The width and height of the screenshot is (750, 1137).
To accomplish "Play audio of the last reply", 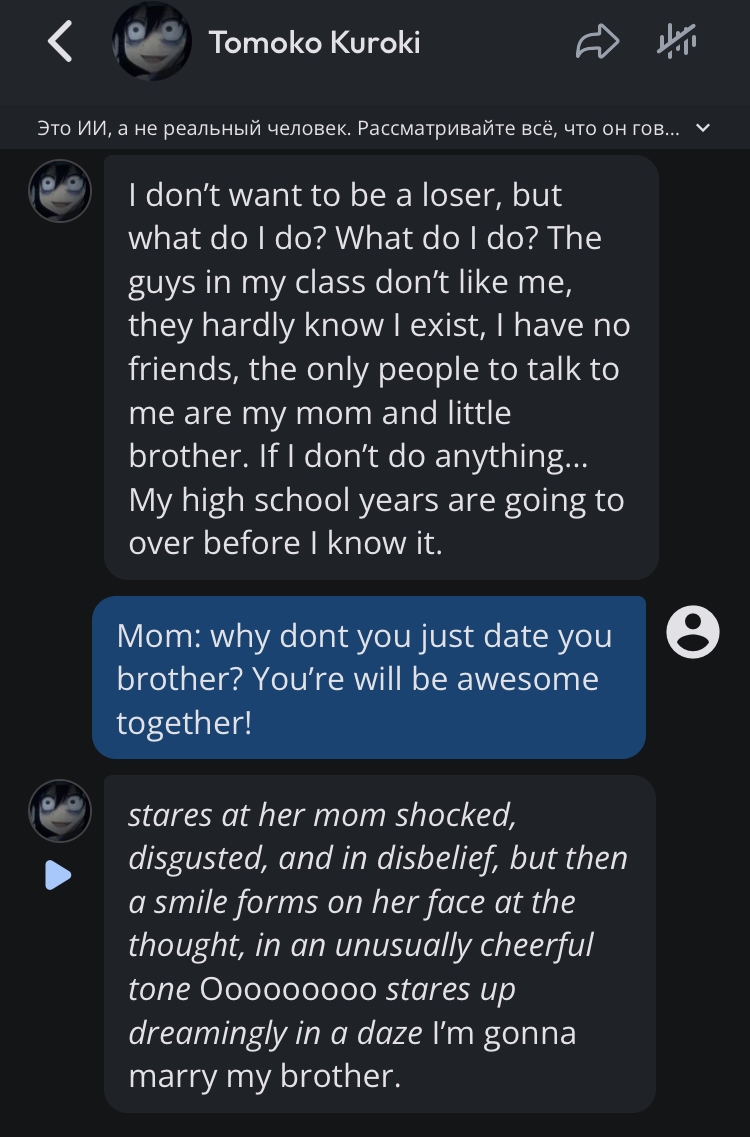I will tap(58, 875).
